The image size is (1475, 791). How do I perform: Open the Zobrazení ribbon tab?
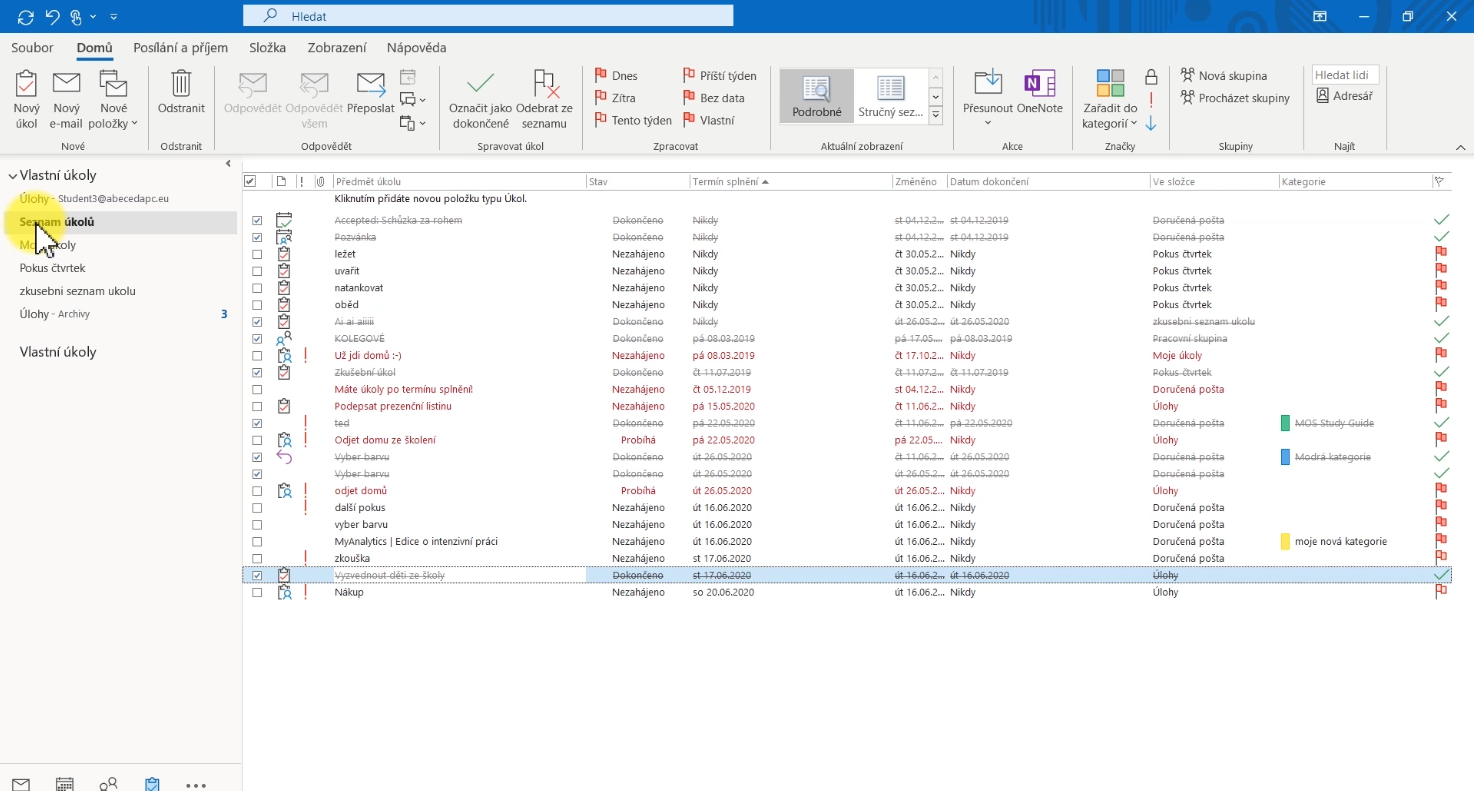point(336,48)
